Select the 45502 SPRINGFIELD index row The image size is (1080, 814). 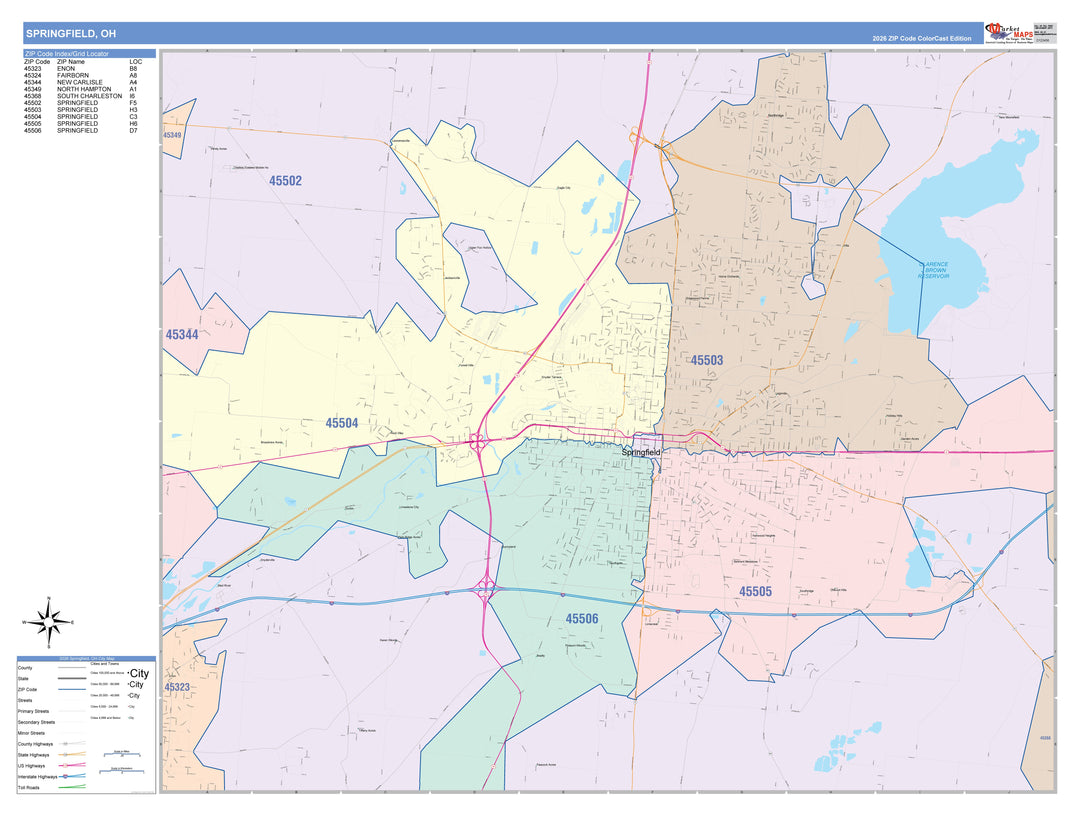coord(83,103)
